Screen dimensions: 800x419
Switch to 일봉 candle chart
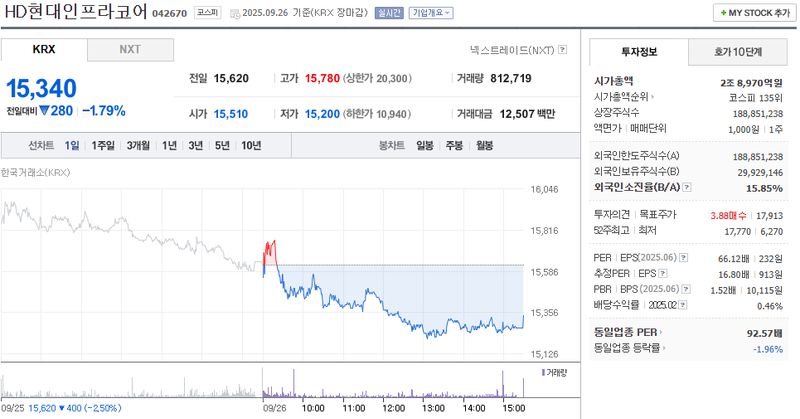coord(424,145)
